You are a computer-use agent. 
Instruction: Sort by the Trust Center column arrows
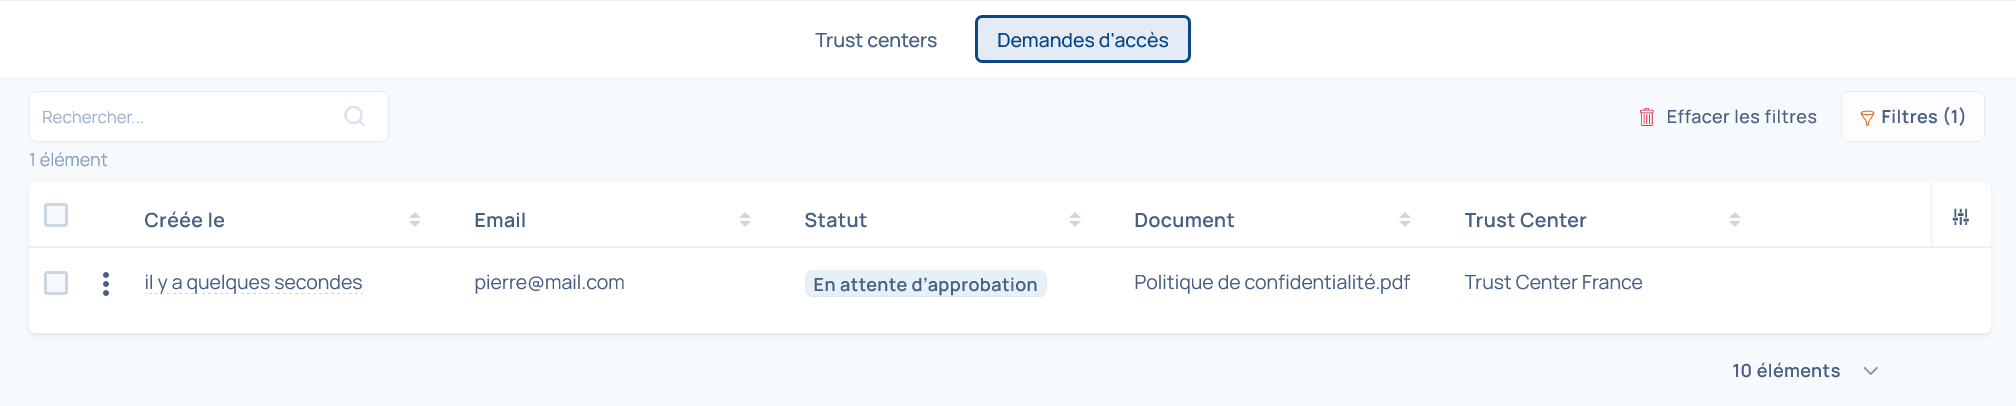(x=1735, y=220)
